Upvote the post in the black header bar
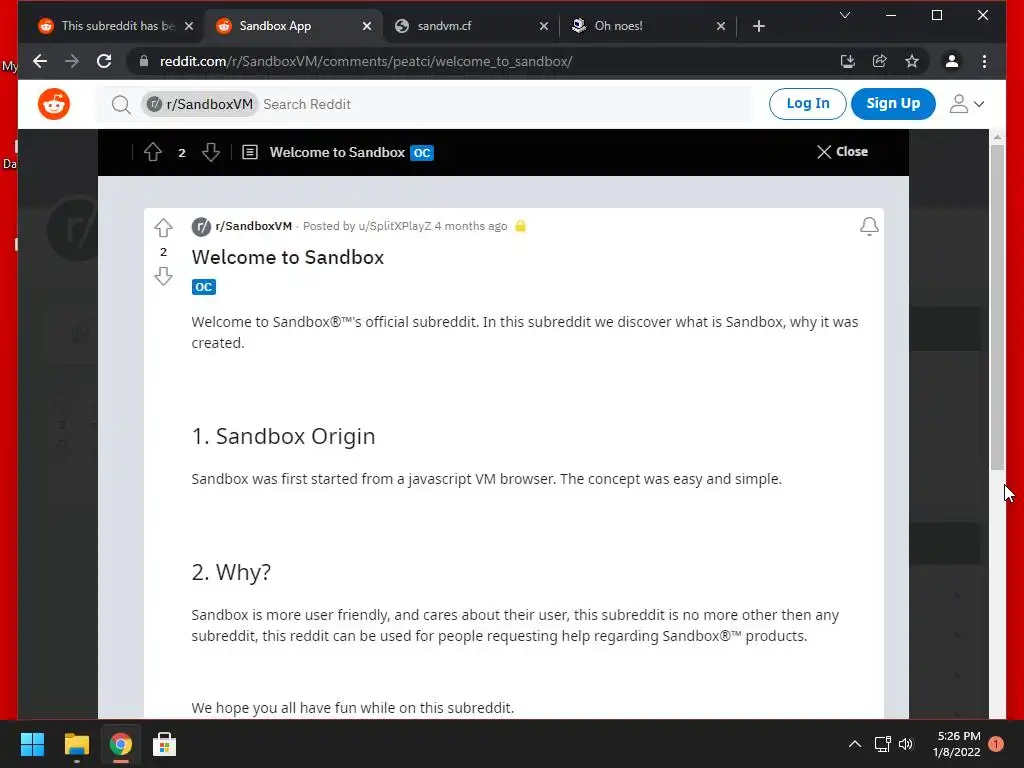Screen dimensions: 1024x768 (x=153, y=152)
